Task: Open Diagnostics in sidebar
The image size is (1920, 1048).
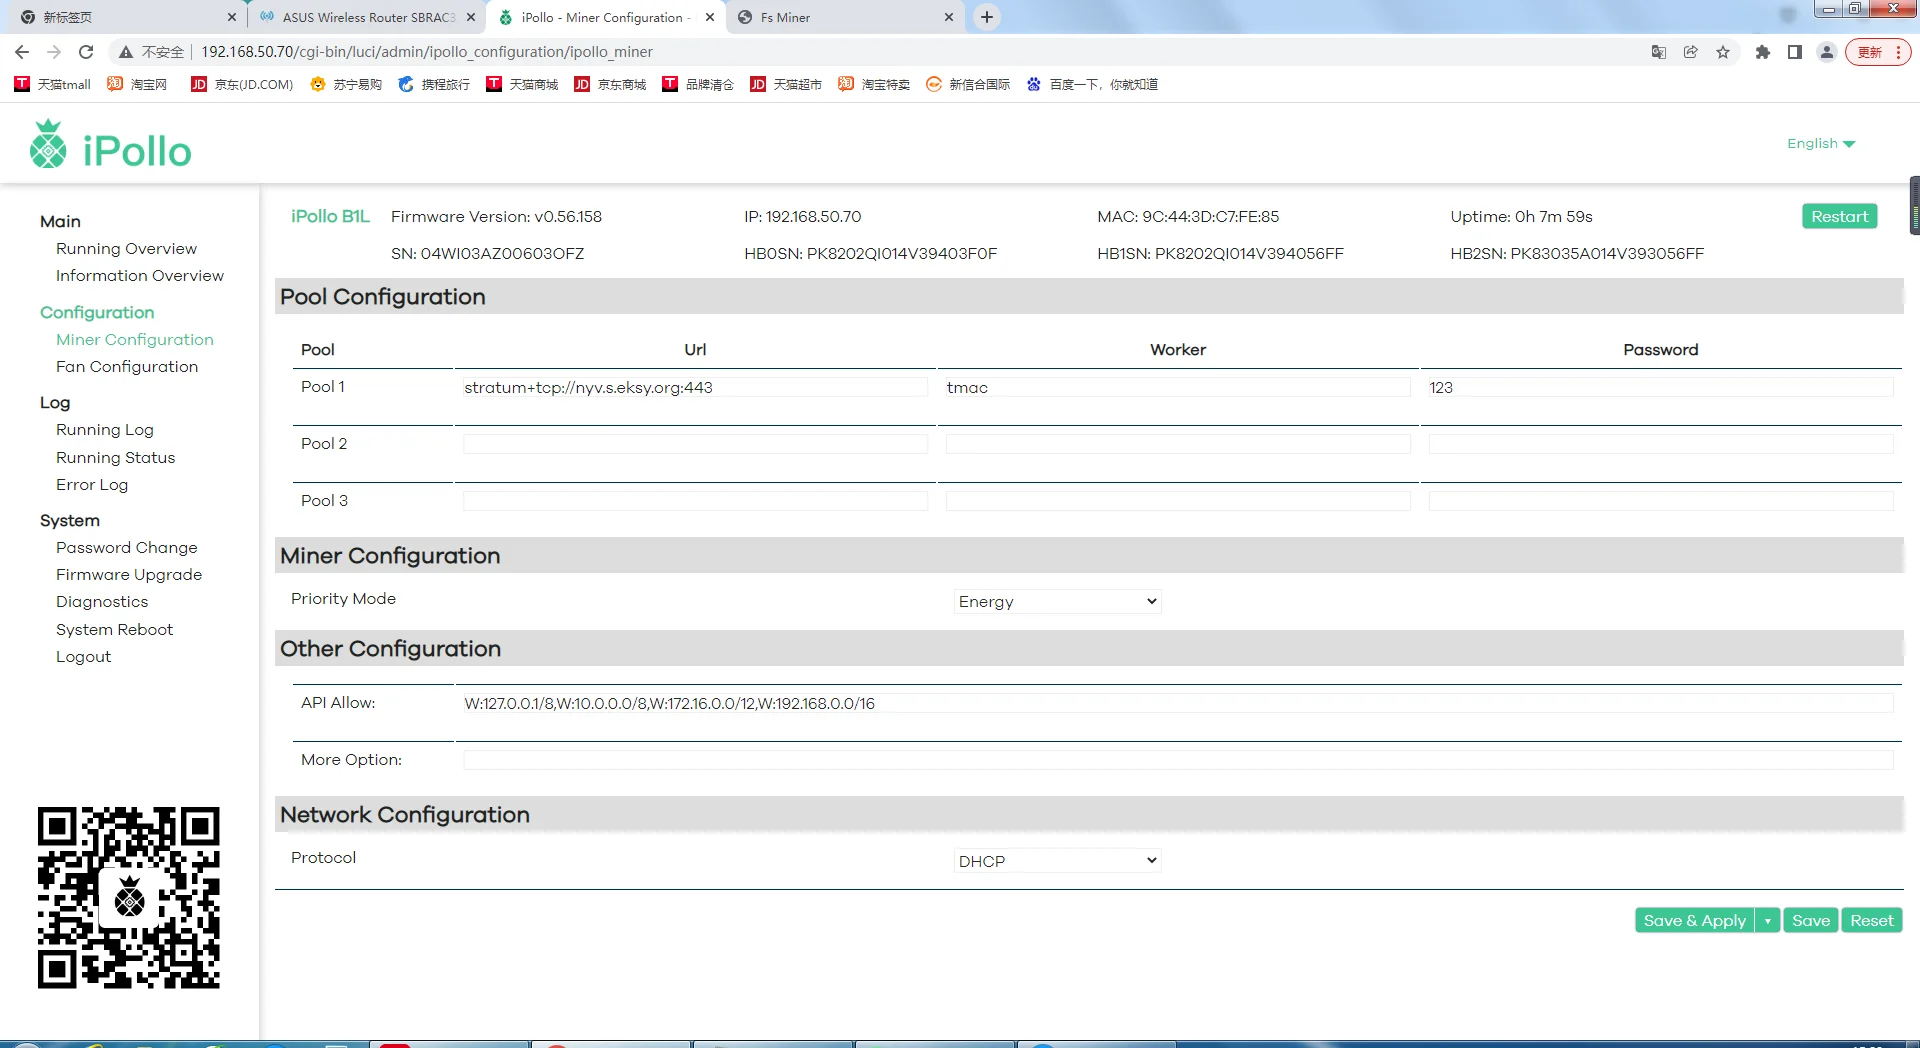Action: tap(102, 602)
